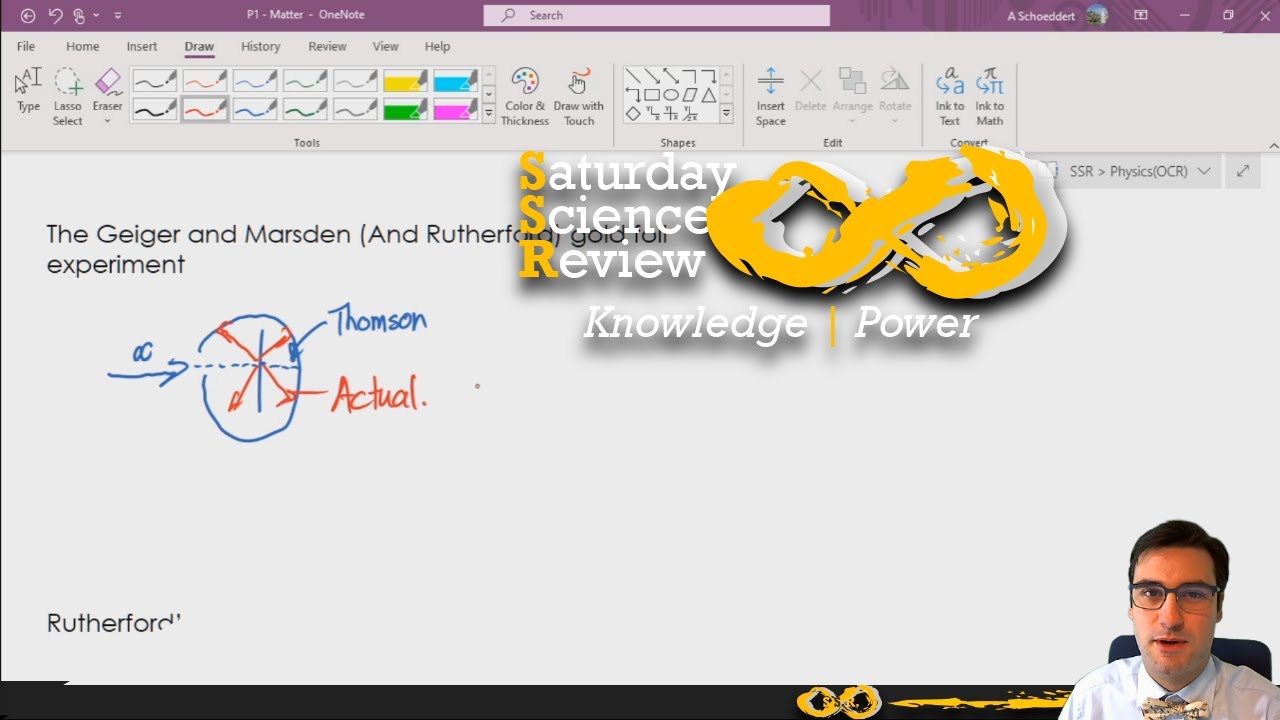This screenshot has height=720, width=1280.
Task: Switch to the View tab
Action: tap(385, 46)
